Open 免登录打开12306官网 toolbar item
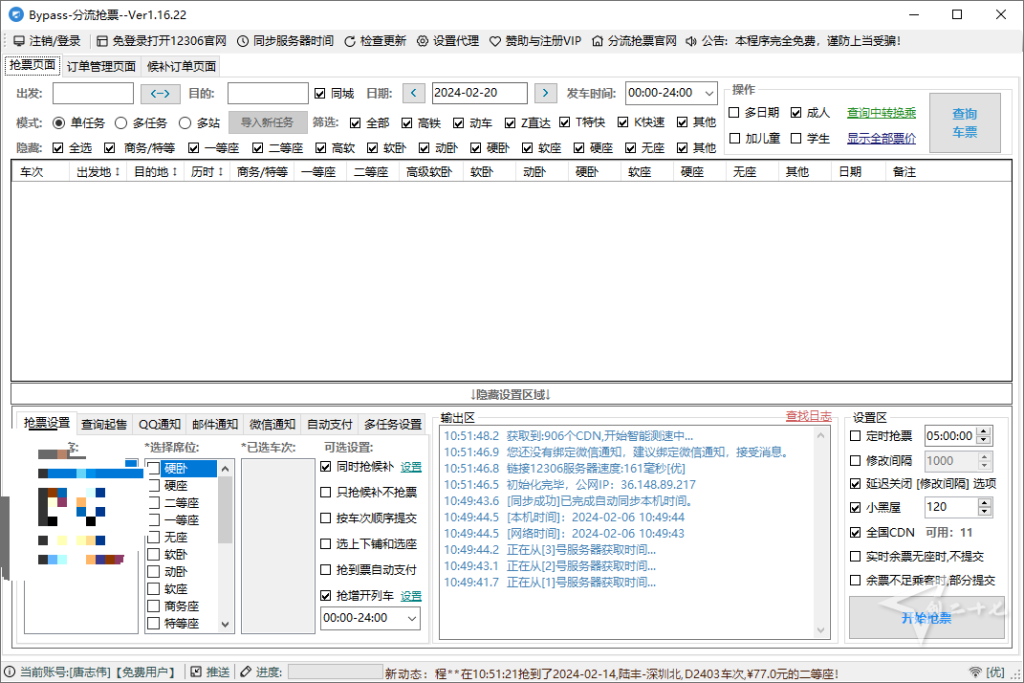This screenshot has height=683, width=1024. (x=161, y=41)
